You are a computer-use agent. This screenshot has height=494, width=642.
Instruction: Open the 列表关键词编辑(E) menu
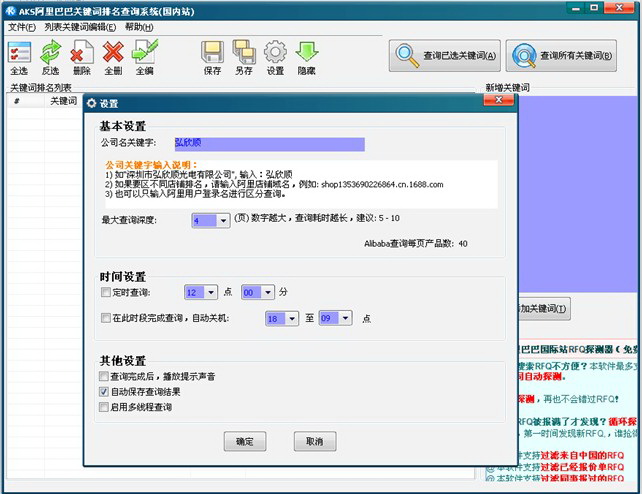pyautogui.click(x=80, y=27)
